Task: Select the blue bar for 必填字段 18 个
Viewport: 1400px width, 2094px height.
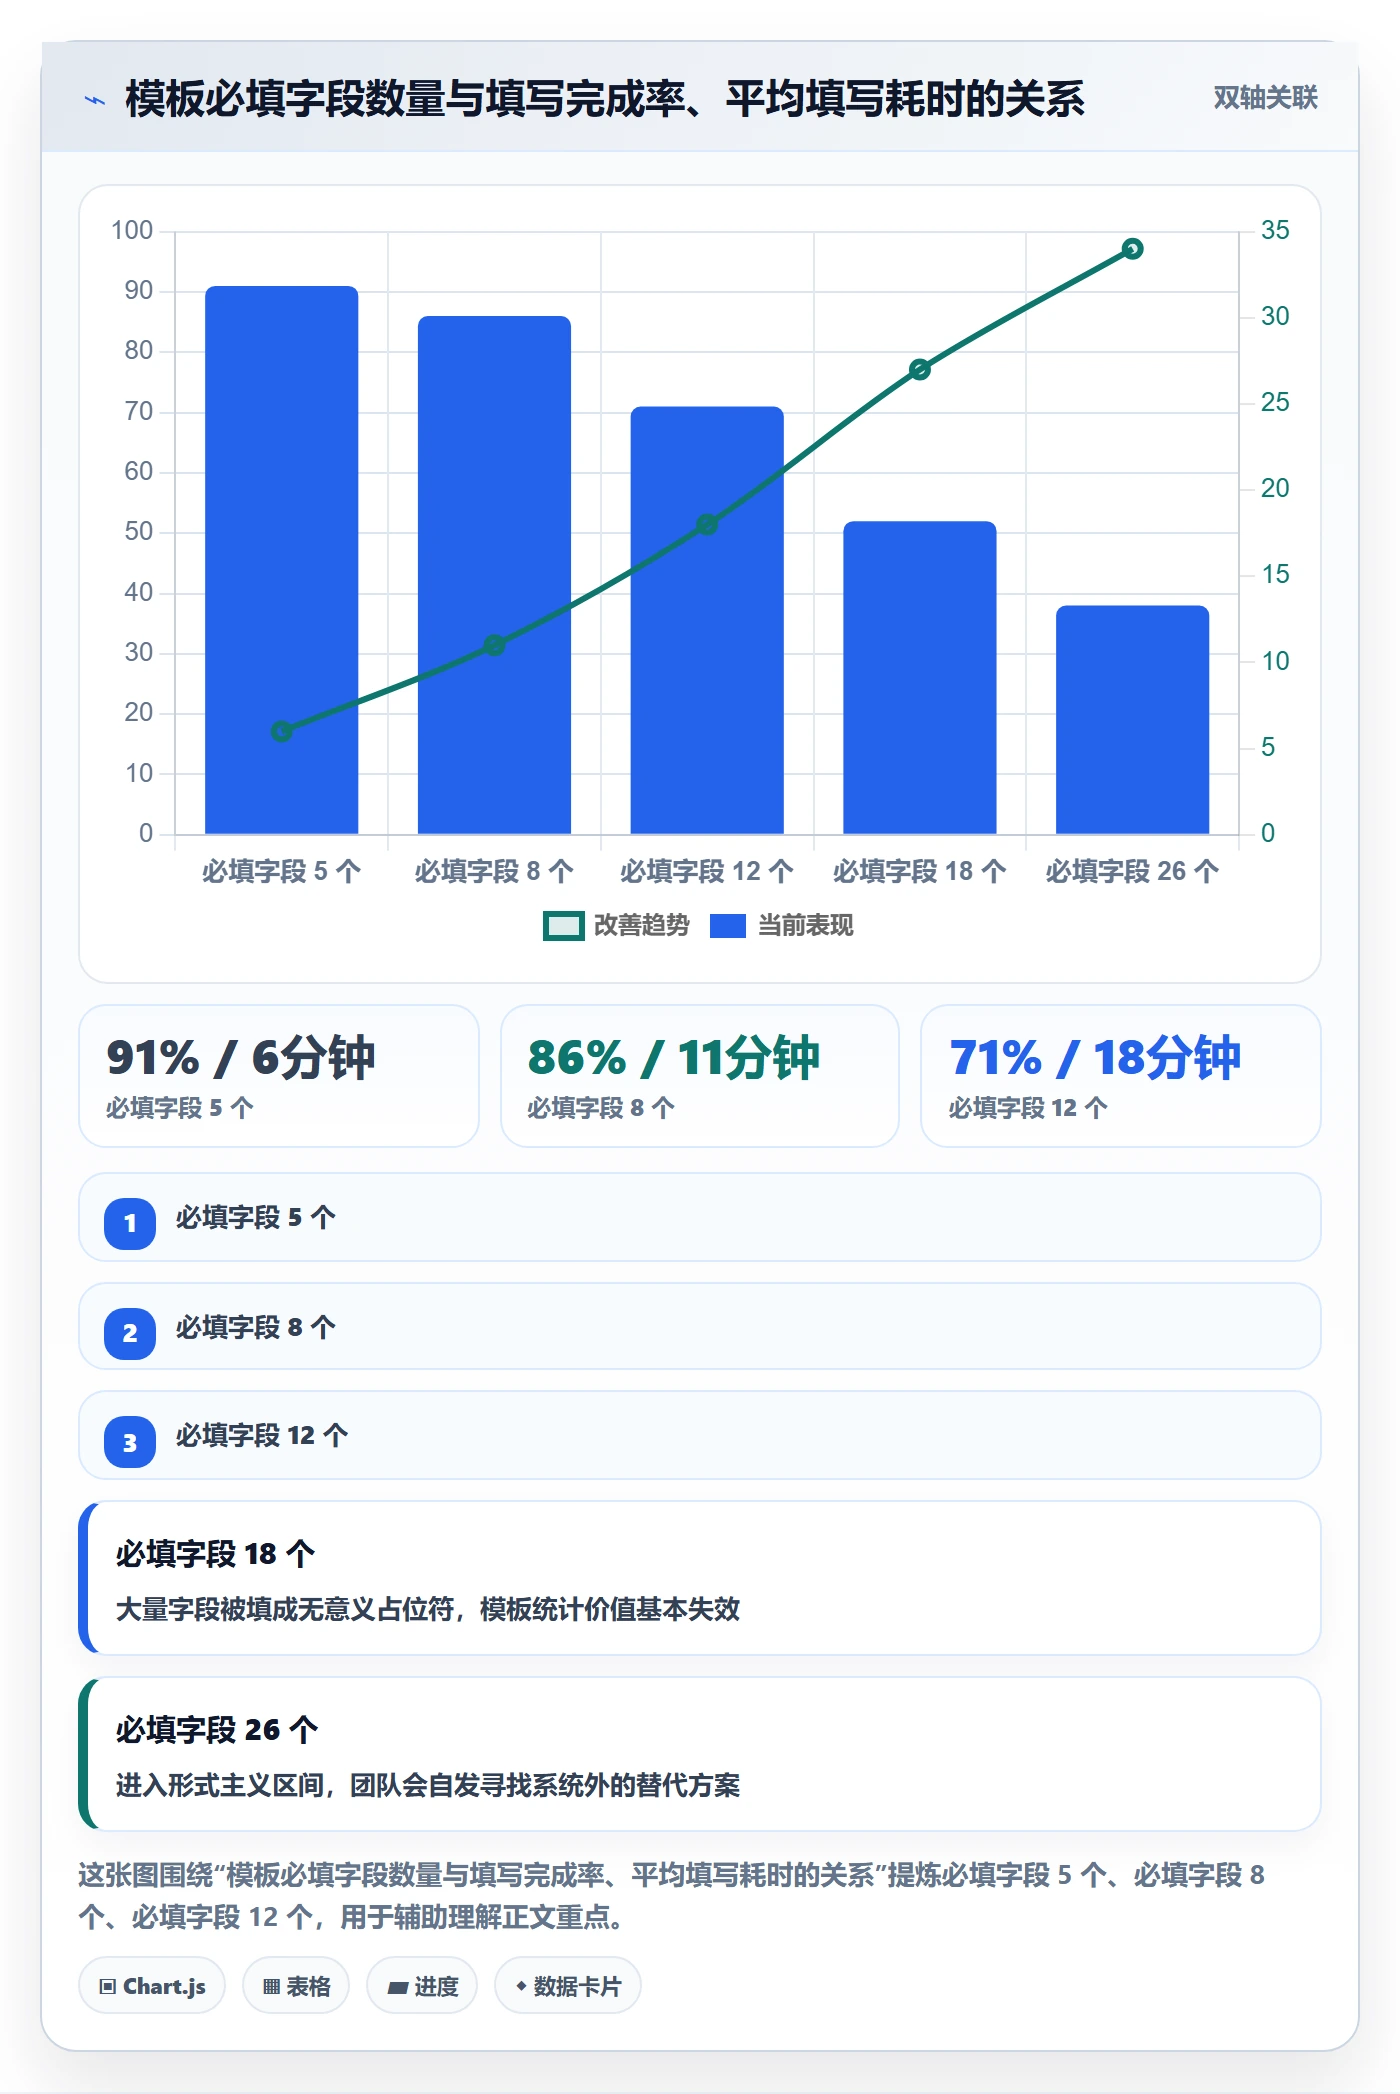Action: 920,678
